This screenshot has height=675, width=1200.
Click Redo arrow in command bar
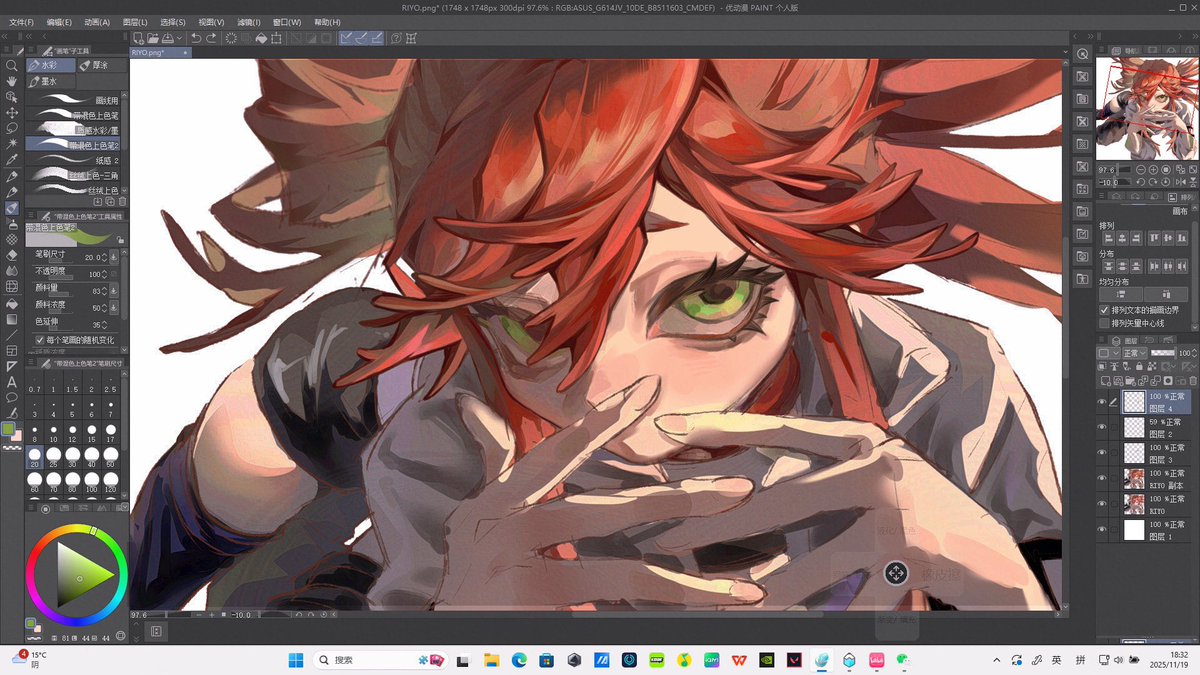211,38
